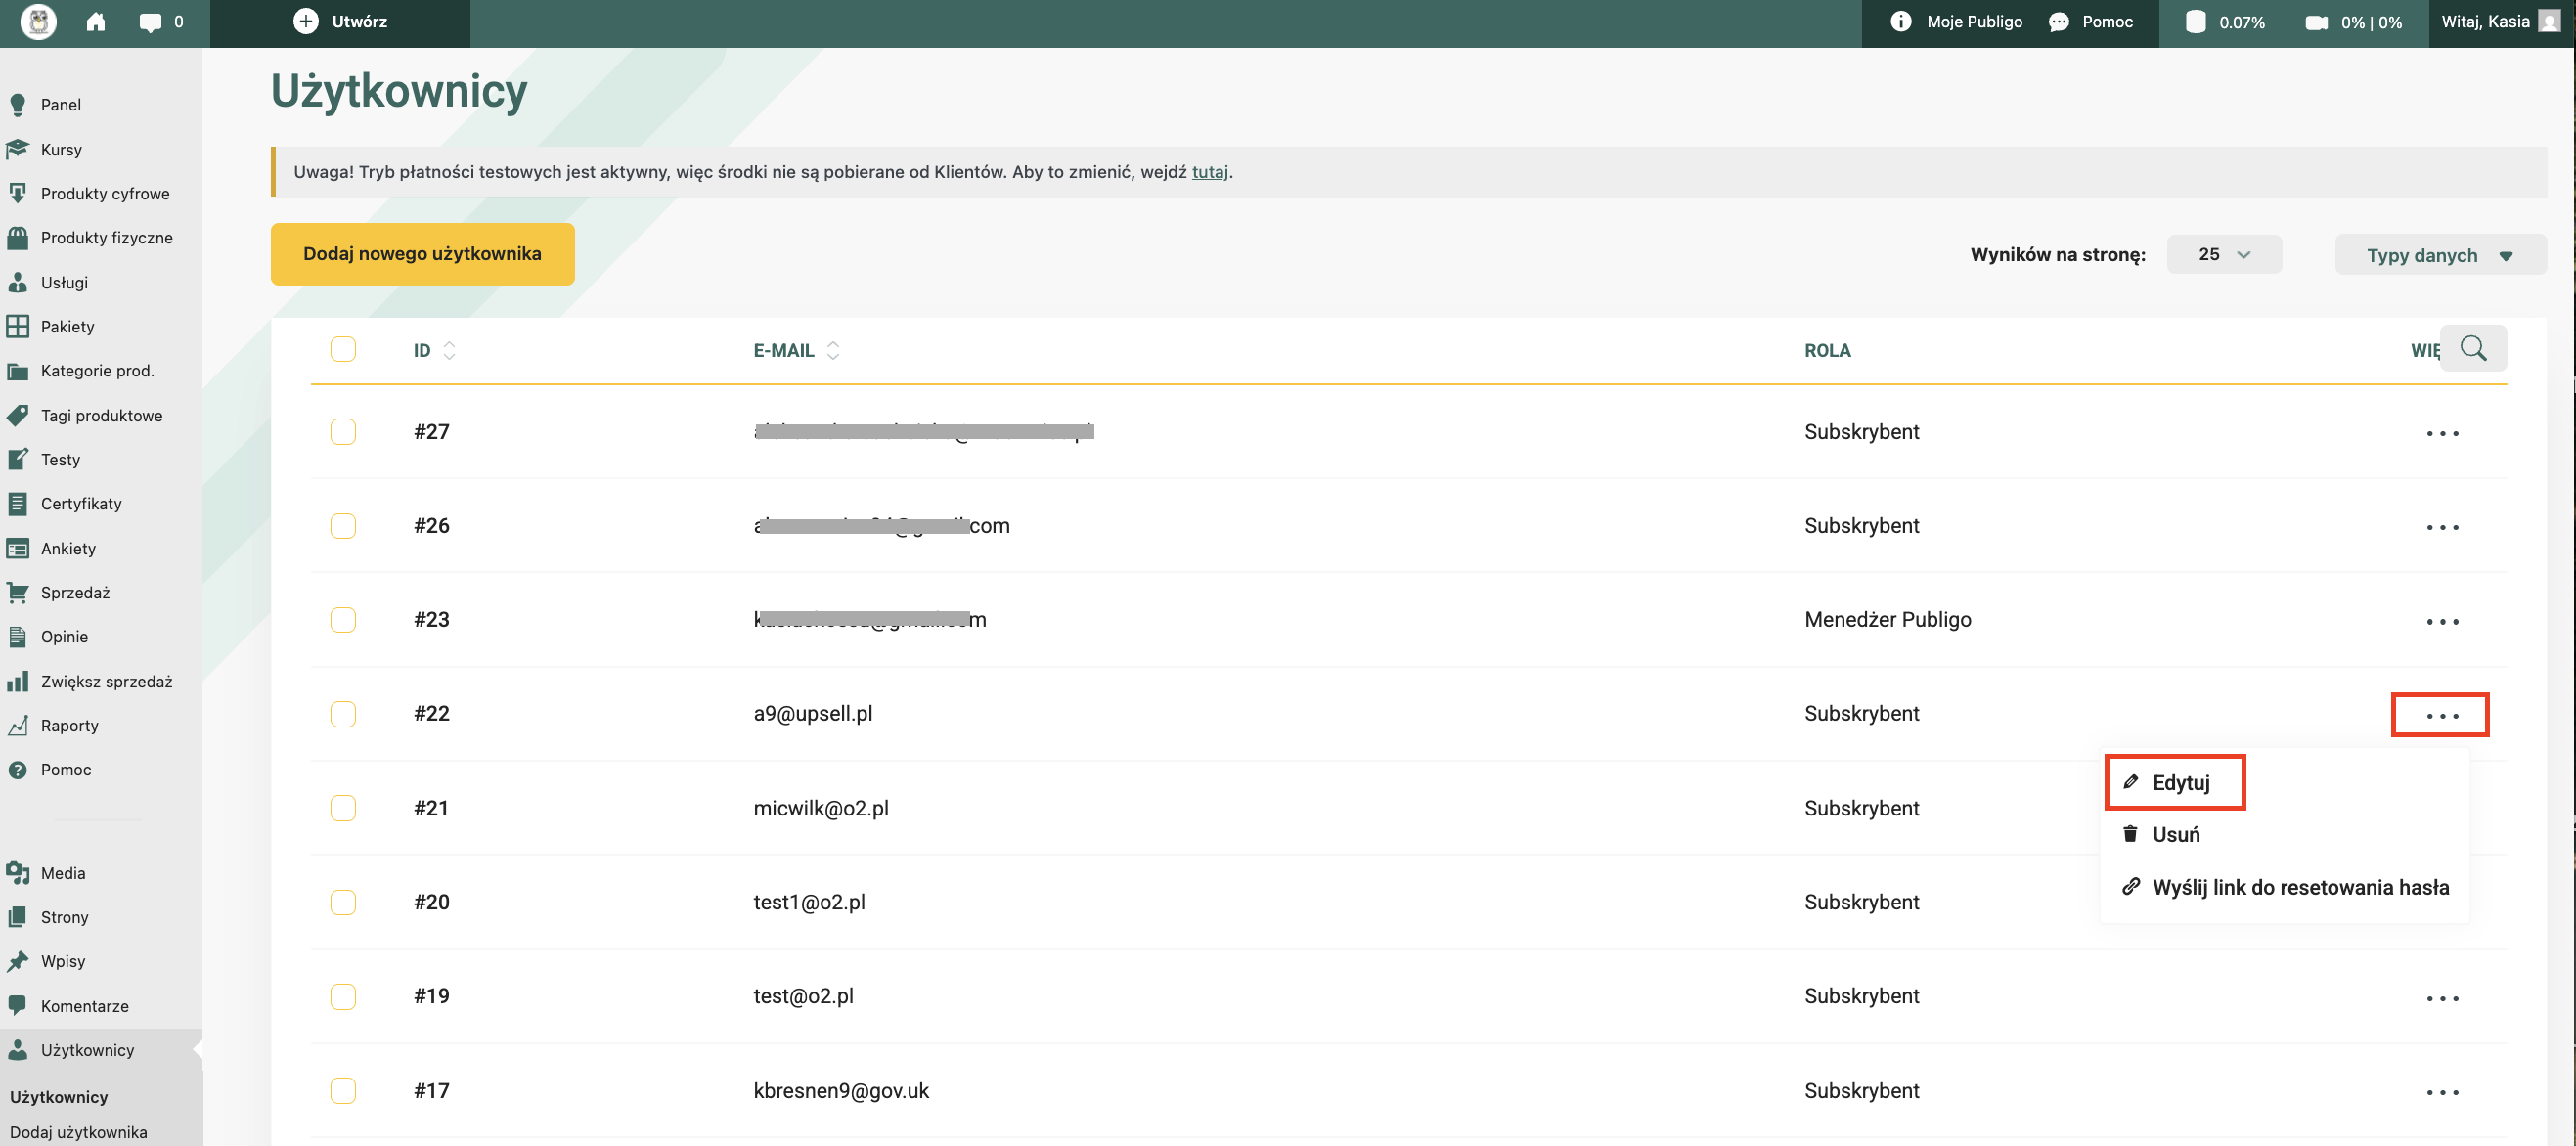Screen dimensions: 2576x1146
Task: Click the Certyfikaty icon in sidebar
Action: [x=18, y=503]
